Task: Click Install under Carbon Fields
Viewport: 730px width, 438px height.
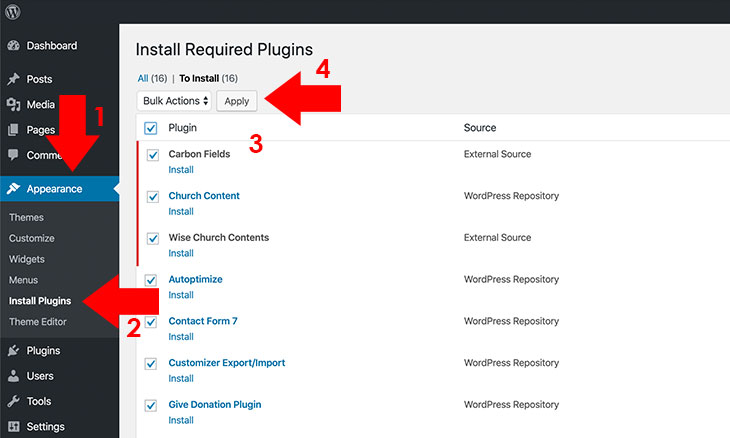Action: (x=181, y=170)
